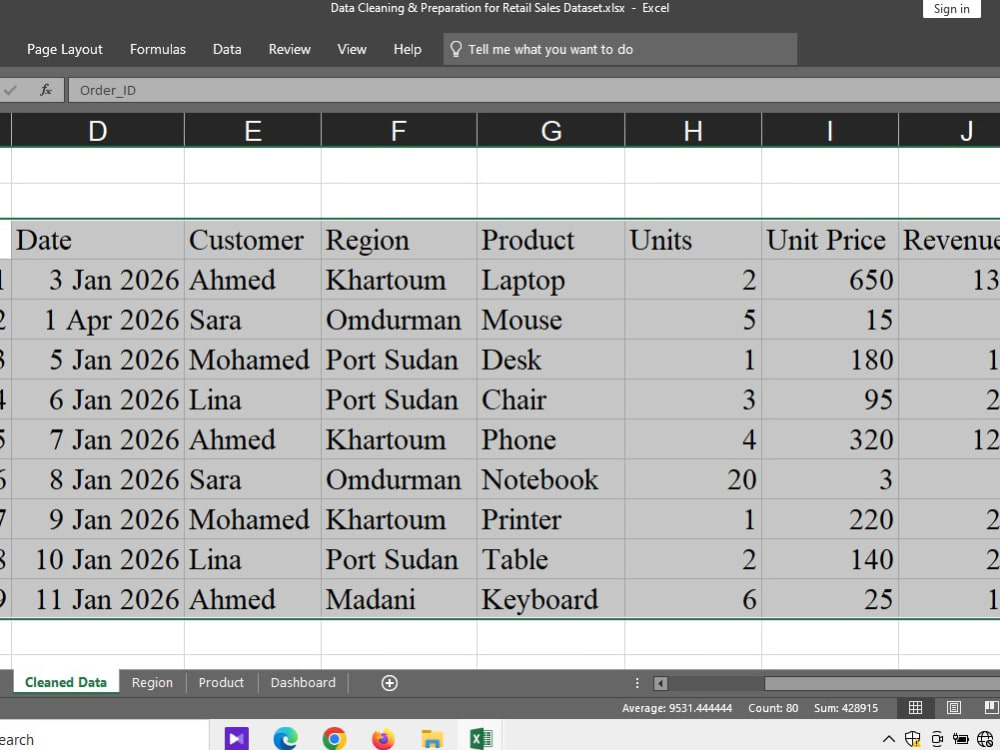The height and width of the screenshot is (750, 1000).
Task: Click the Revenue header cell
Action: click(x=950, y=240)
